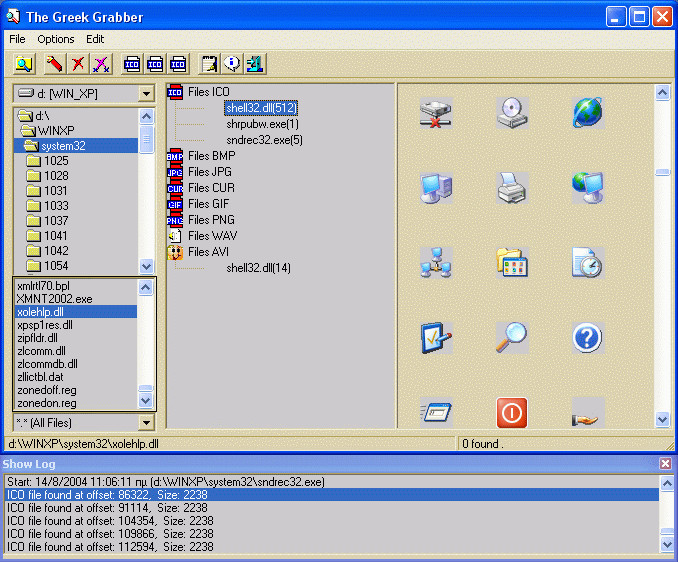This screenshot has width=678, height=562.
Task: Select the blue question mark help icon
Action: (x=587, y=337)
